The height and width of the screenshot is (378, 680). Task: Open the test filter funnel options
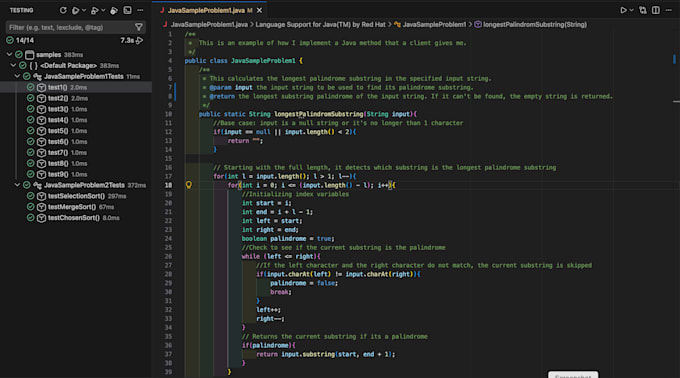(139, 27)
